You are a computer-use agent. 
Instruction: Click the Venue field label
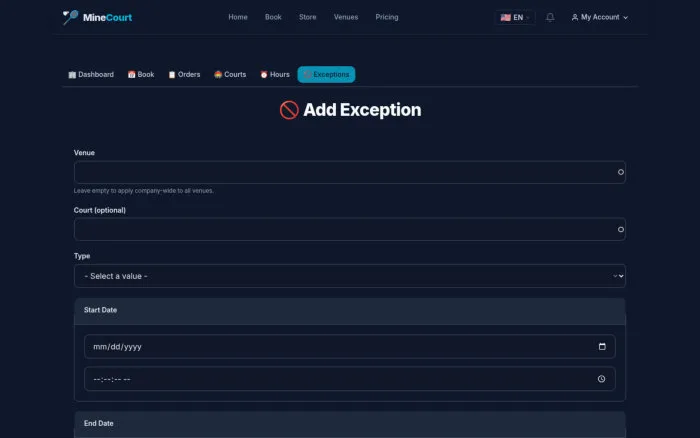tap(84, 153)
